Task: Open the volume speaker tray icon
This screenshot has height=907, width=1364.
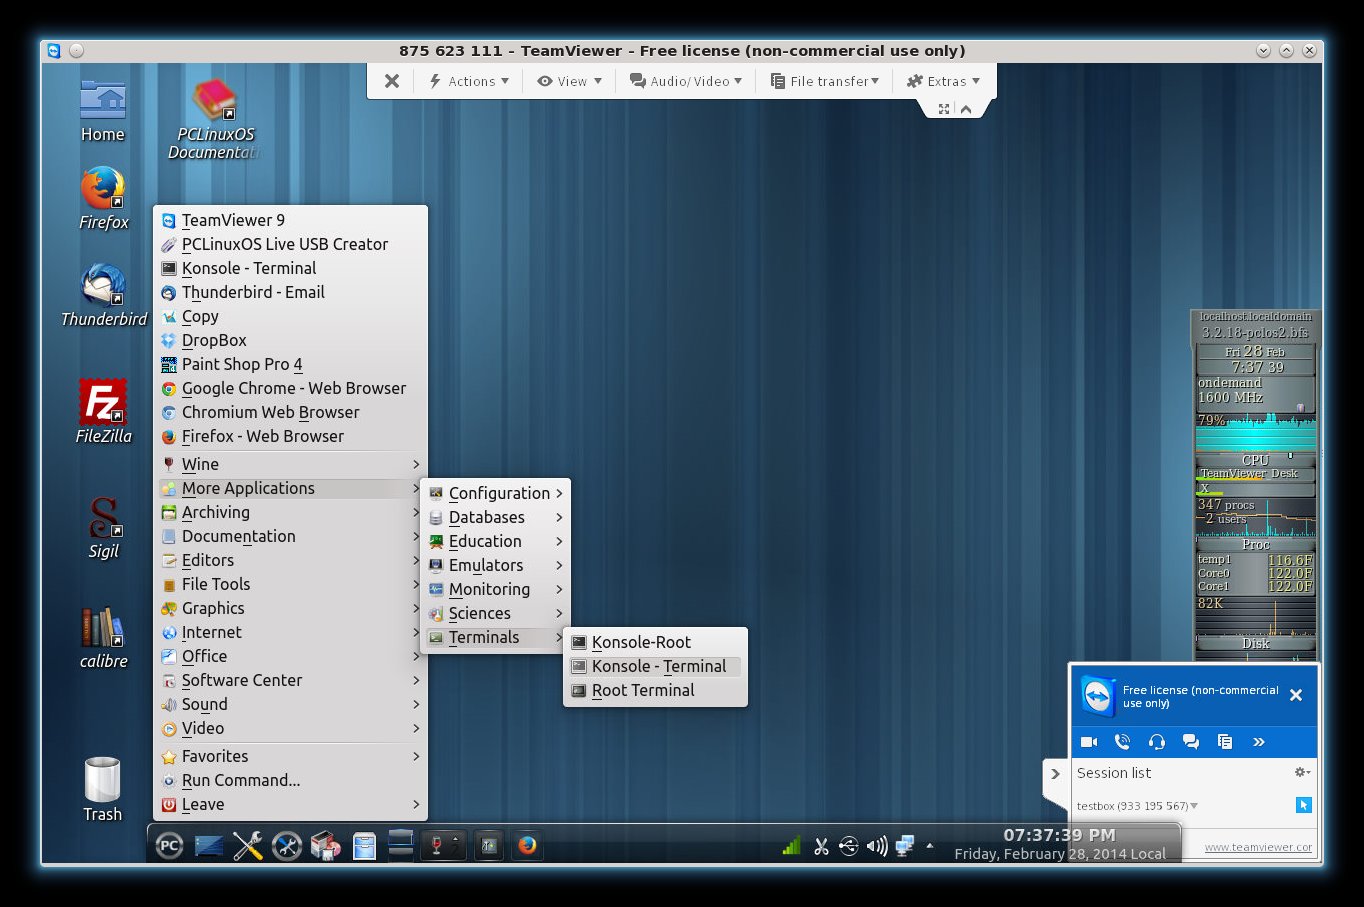Action: (877, 846)
